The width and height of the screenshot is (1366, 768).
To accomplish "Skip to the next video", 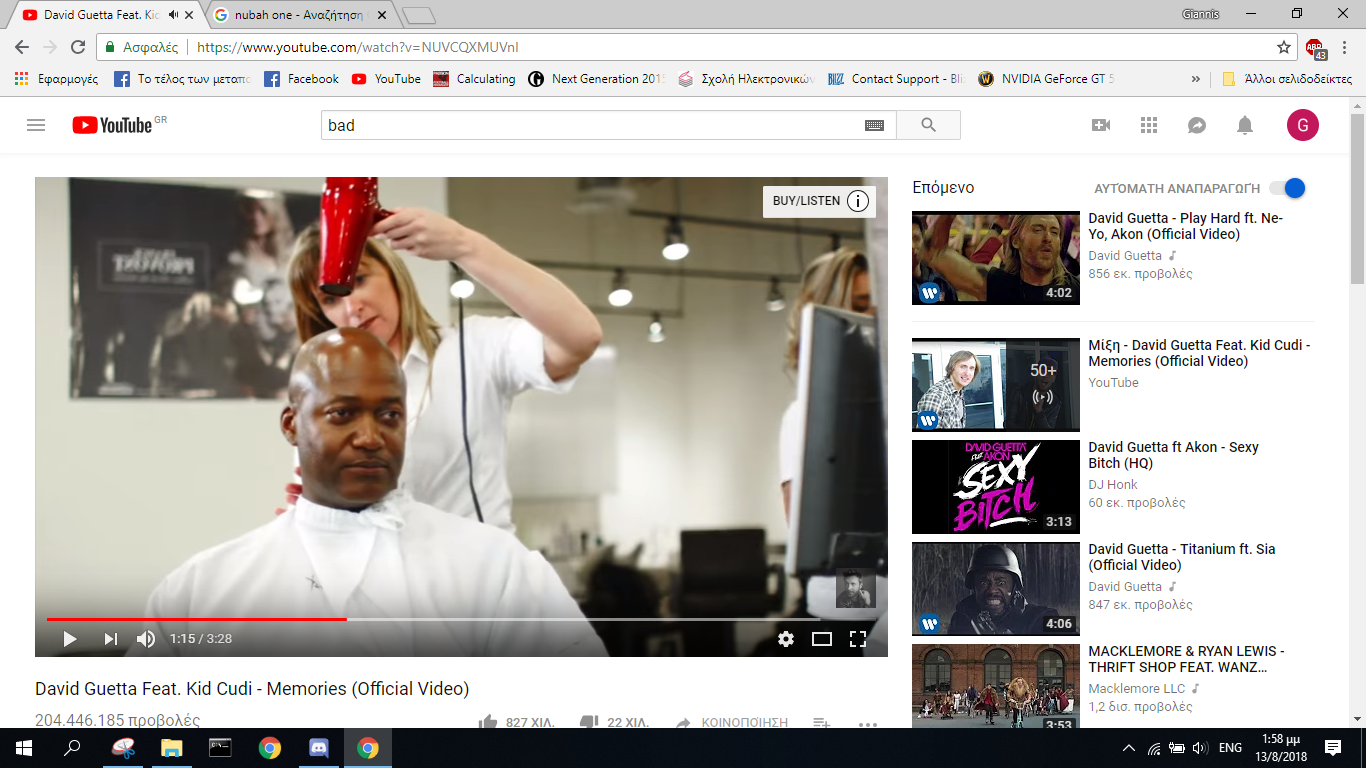I will (x=110, y=639).
